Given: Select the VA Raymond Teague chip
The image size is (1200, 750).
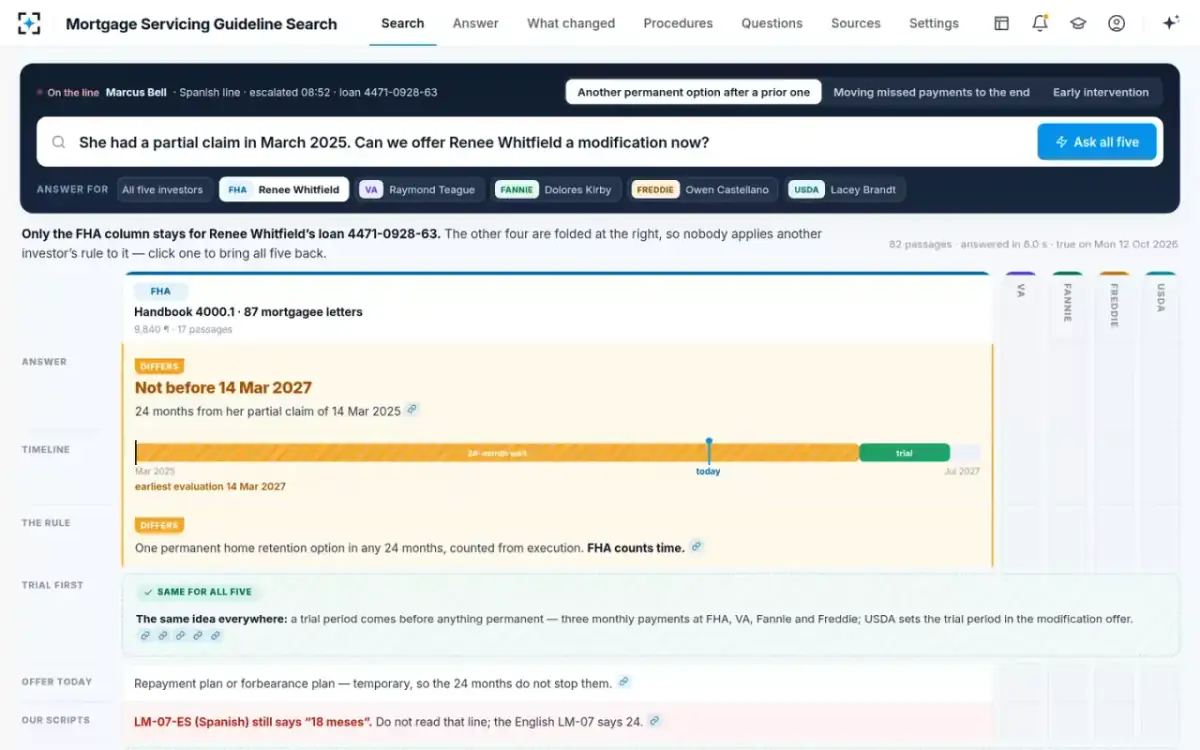Looking at the screenshot, I should click(x=420, y=189).
